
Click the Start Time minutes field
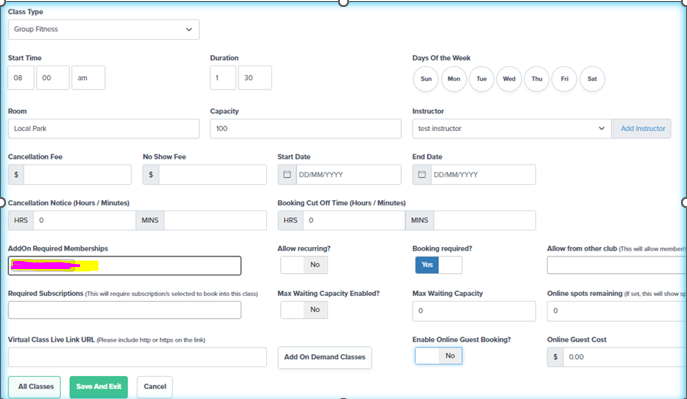[53, 78]
